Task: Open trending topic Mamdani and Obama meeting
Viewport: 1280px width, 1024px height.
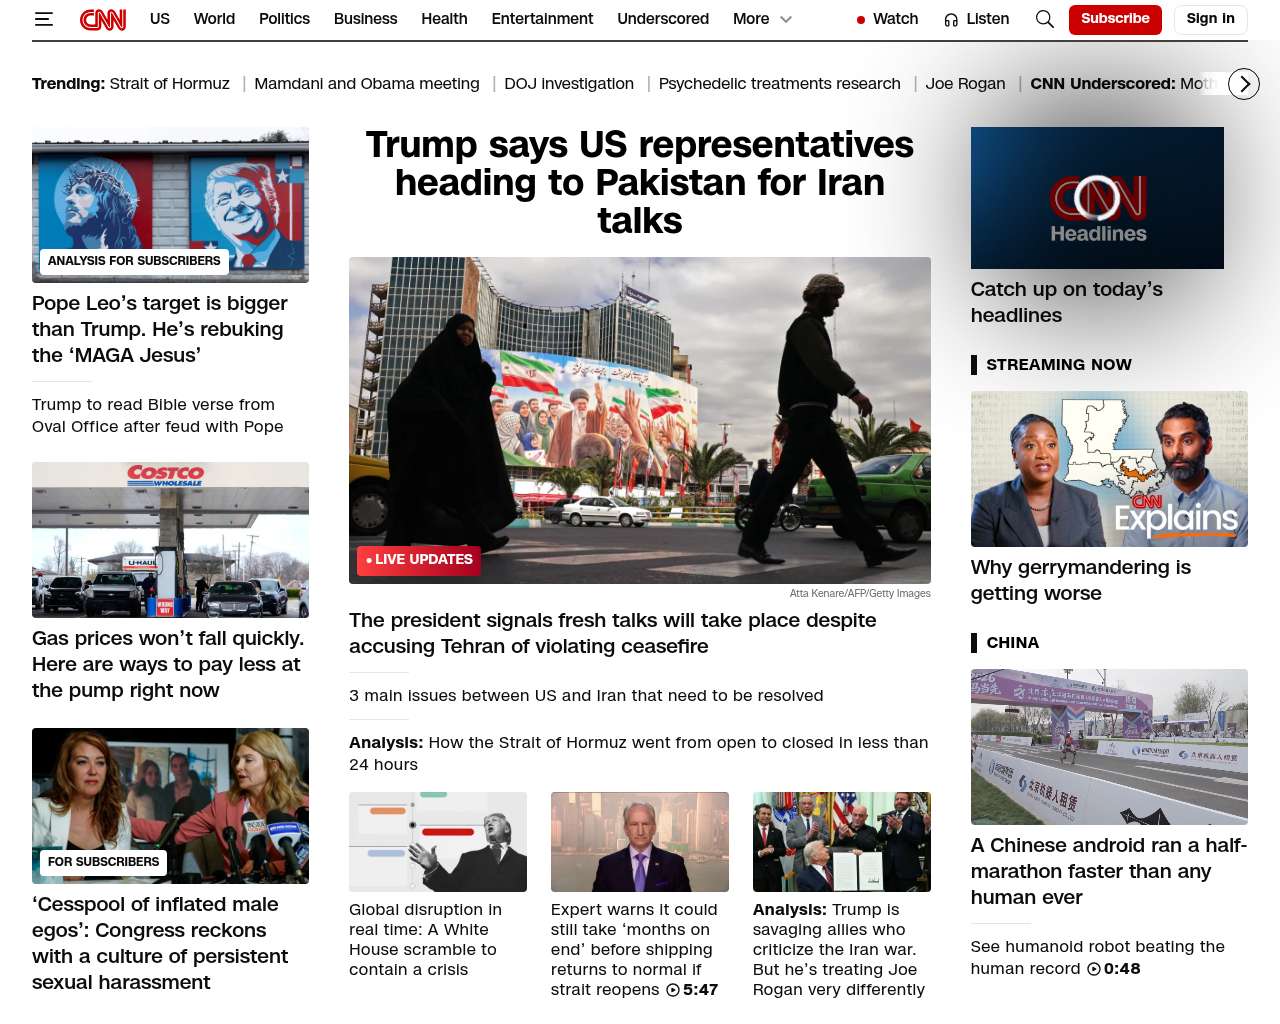Action: (x=367, y=84)
